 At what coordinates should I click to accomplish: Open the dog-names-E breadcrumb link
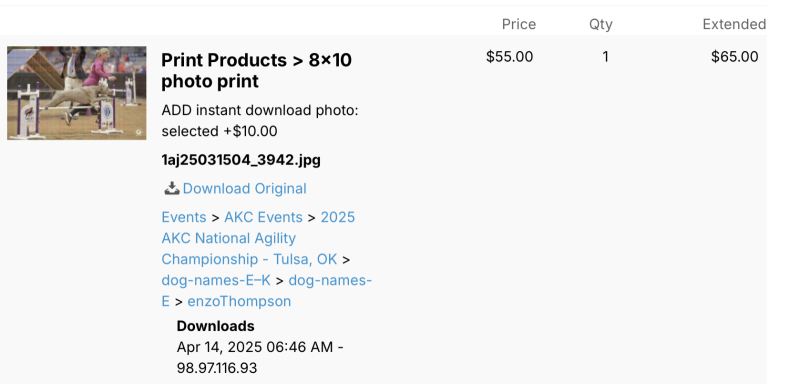click(266, 291)
